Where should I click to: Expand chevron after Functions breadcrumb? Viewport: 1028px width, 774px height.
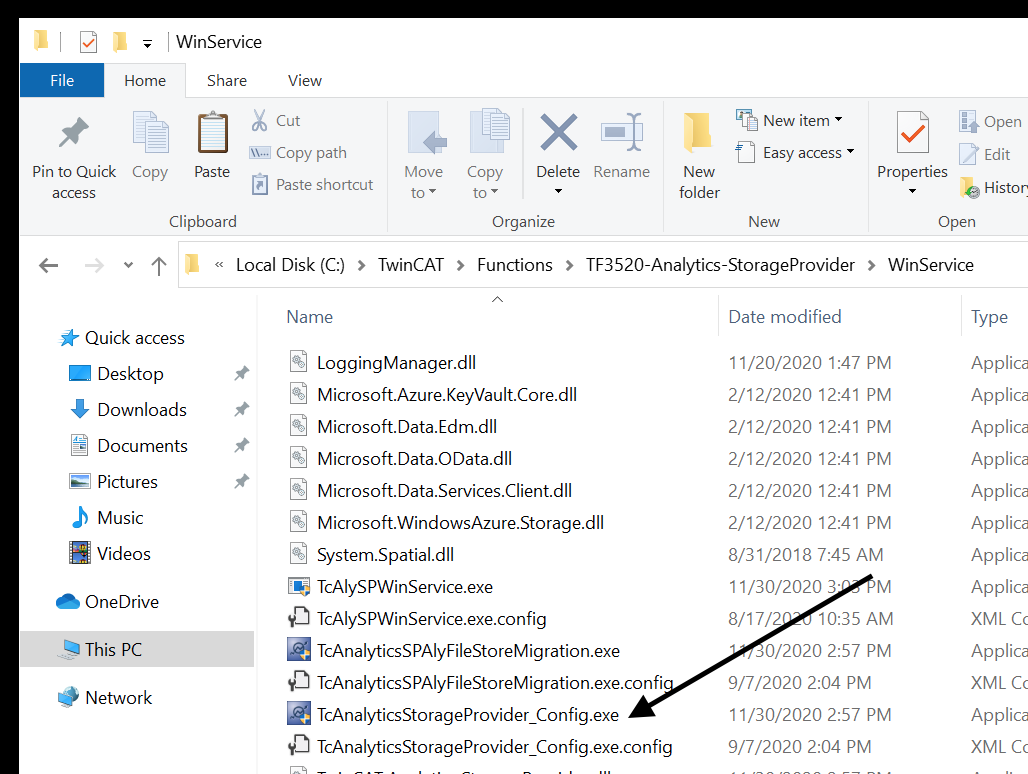[x=569, y=265]
